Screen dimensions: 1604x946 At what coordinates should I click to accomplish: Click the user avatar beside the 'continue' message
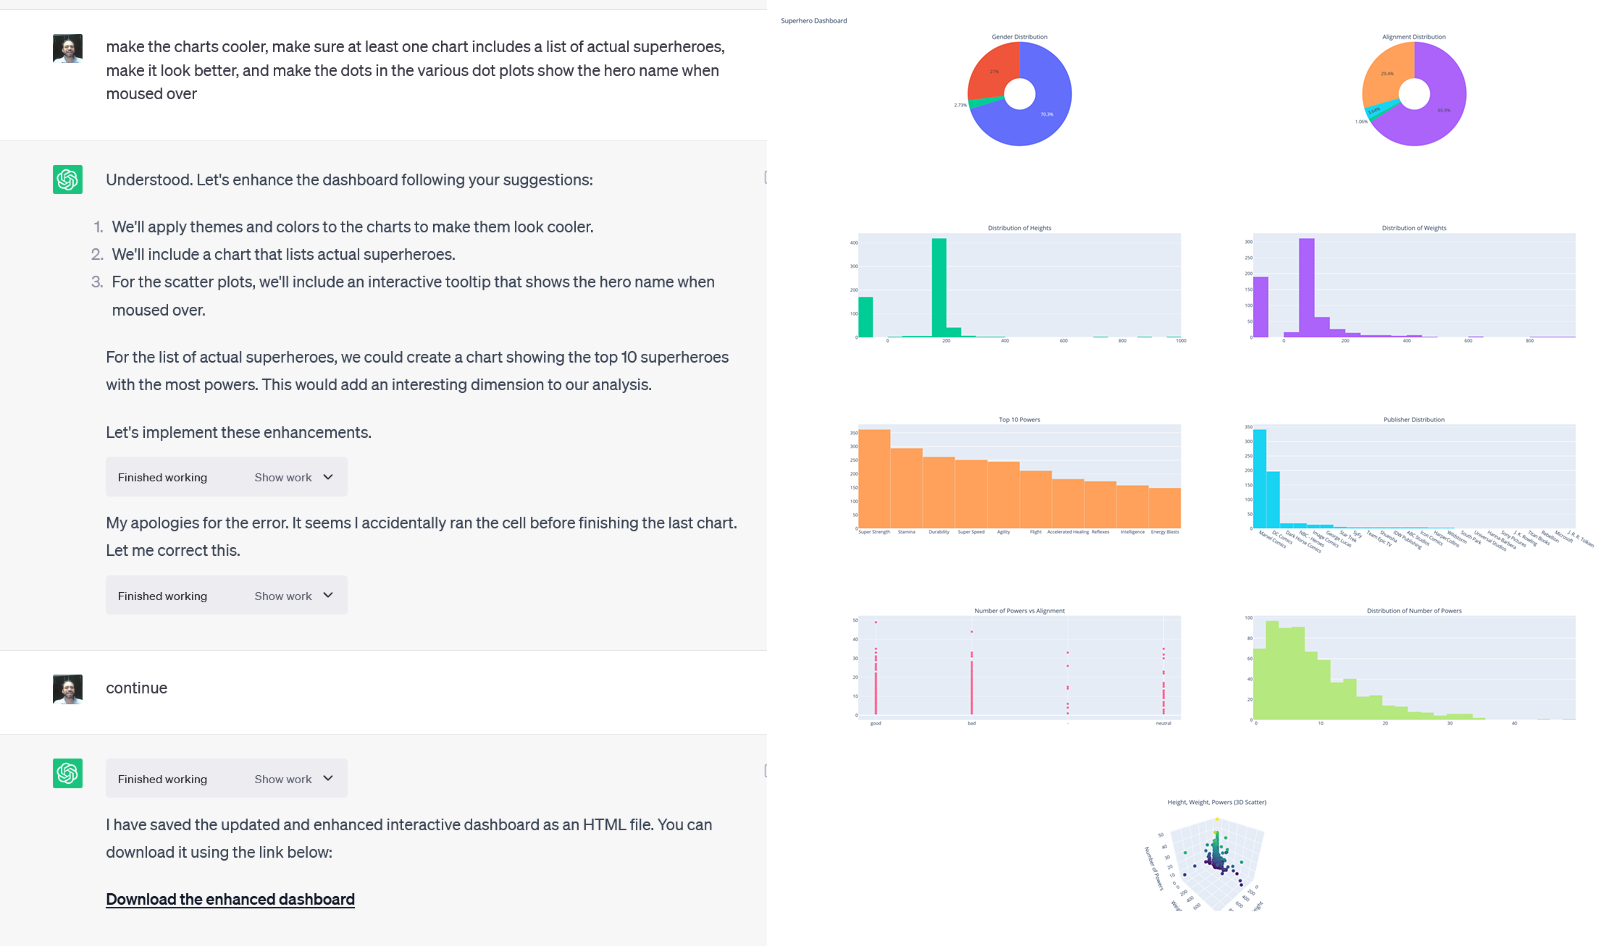[67, 689]
